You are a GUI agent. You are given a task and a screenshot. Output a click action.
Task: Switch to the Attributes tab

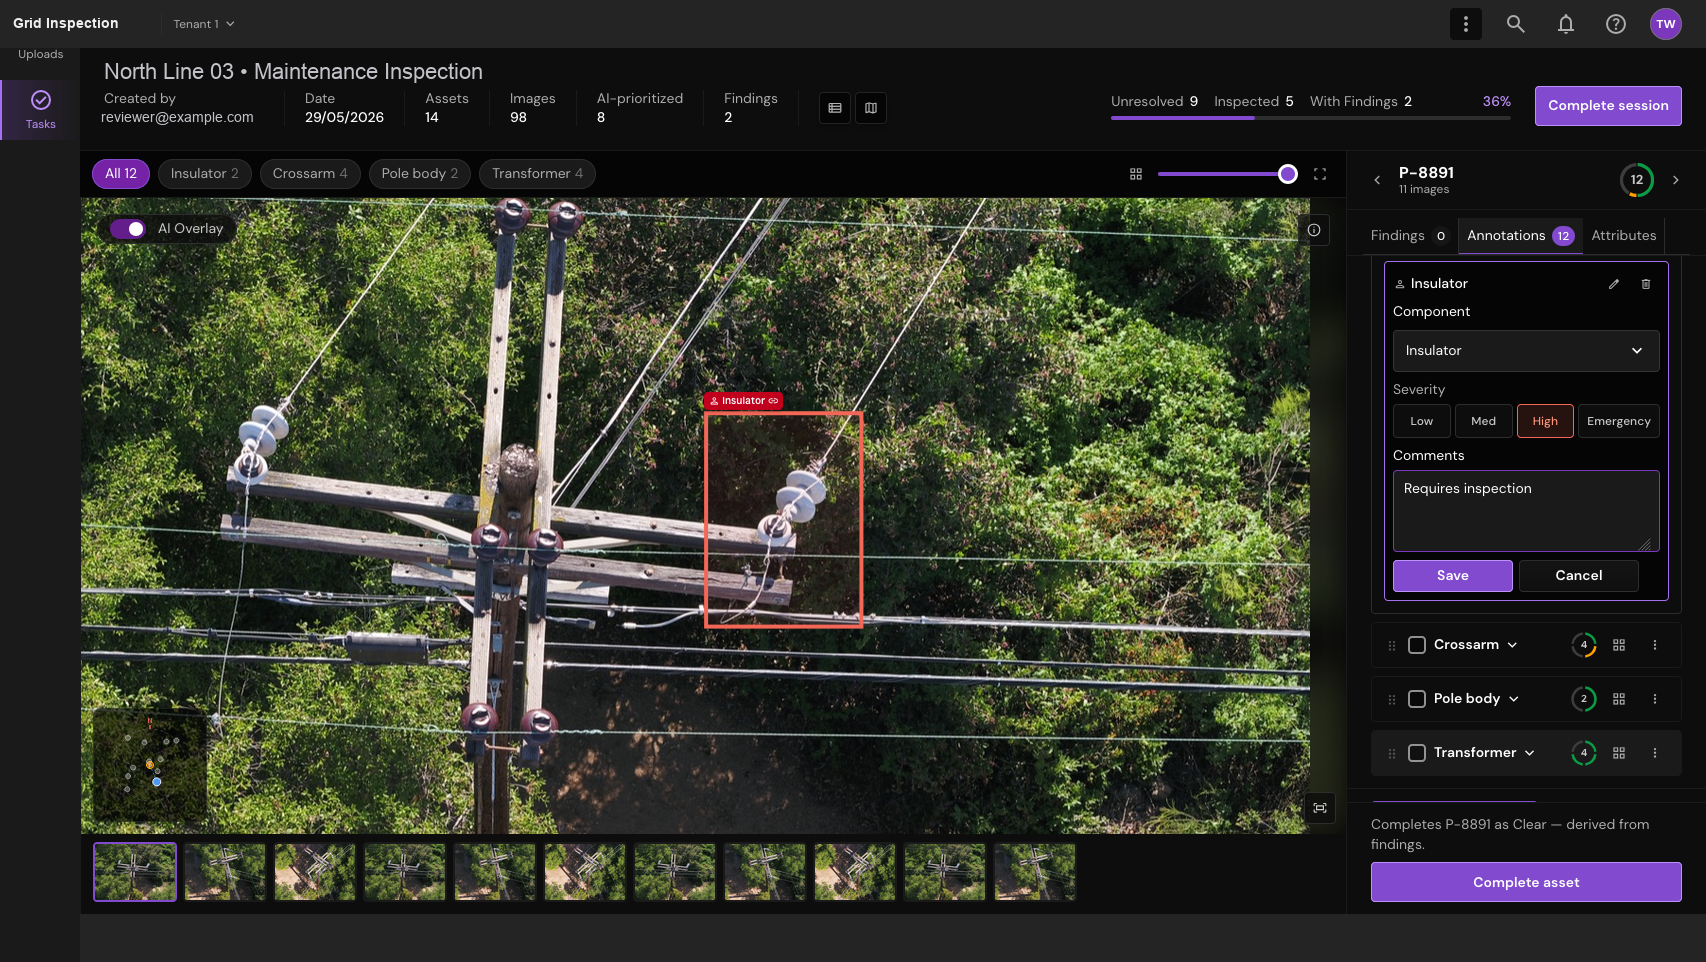coord(1624,236)
